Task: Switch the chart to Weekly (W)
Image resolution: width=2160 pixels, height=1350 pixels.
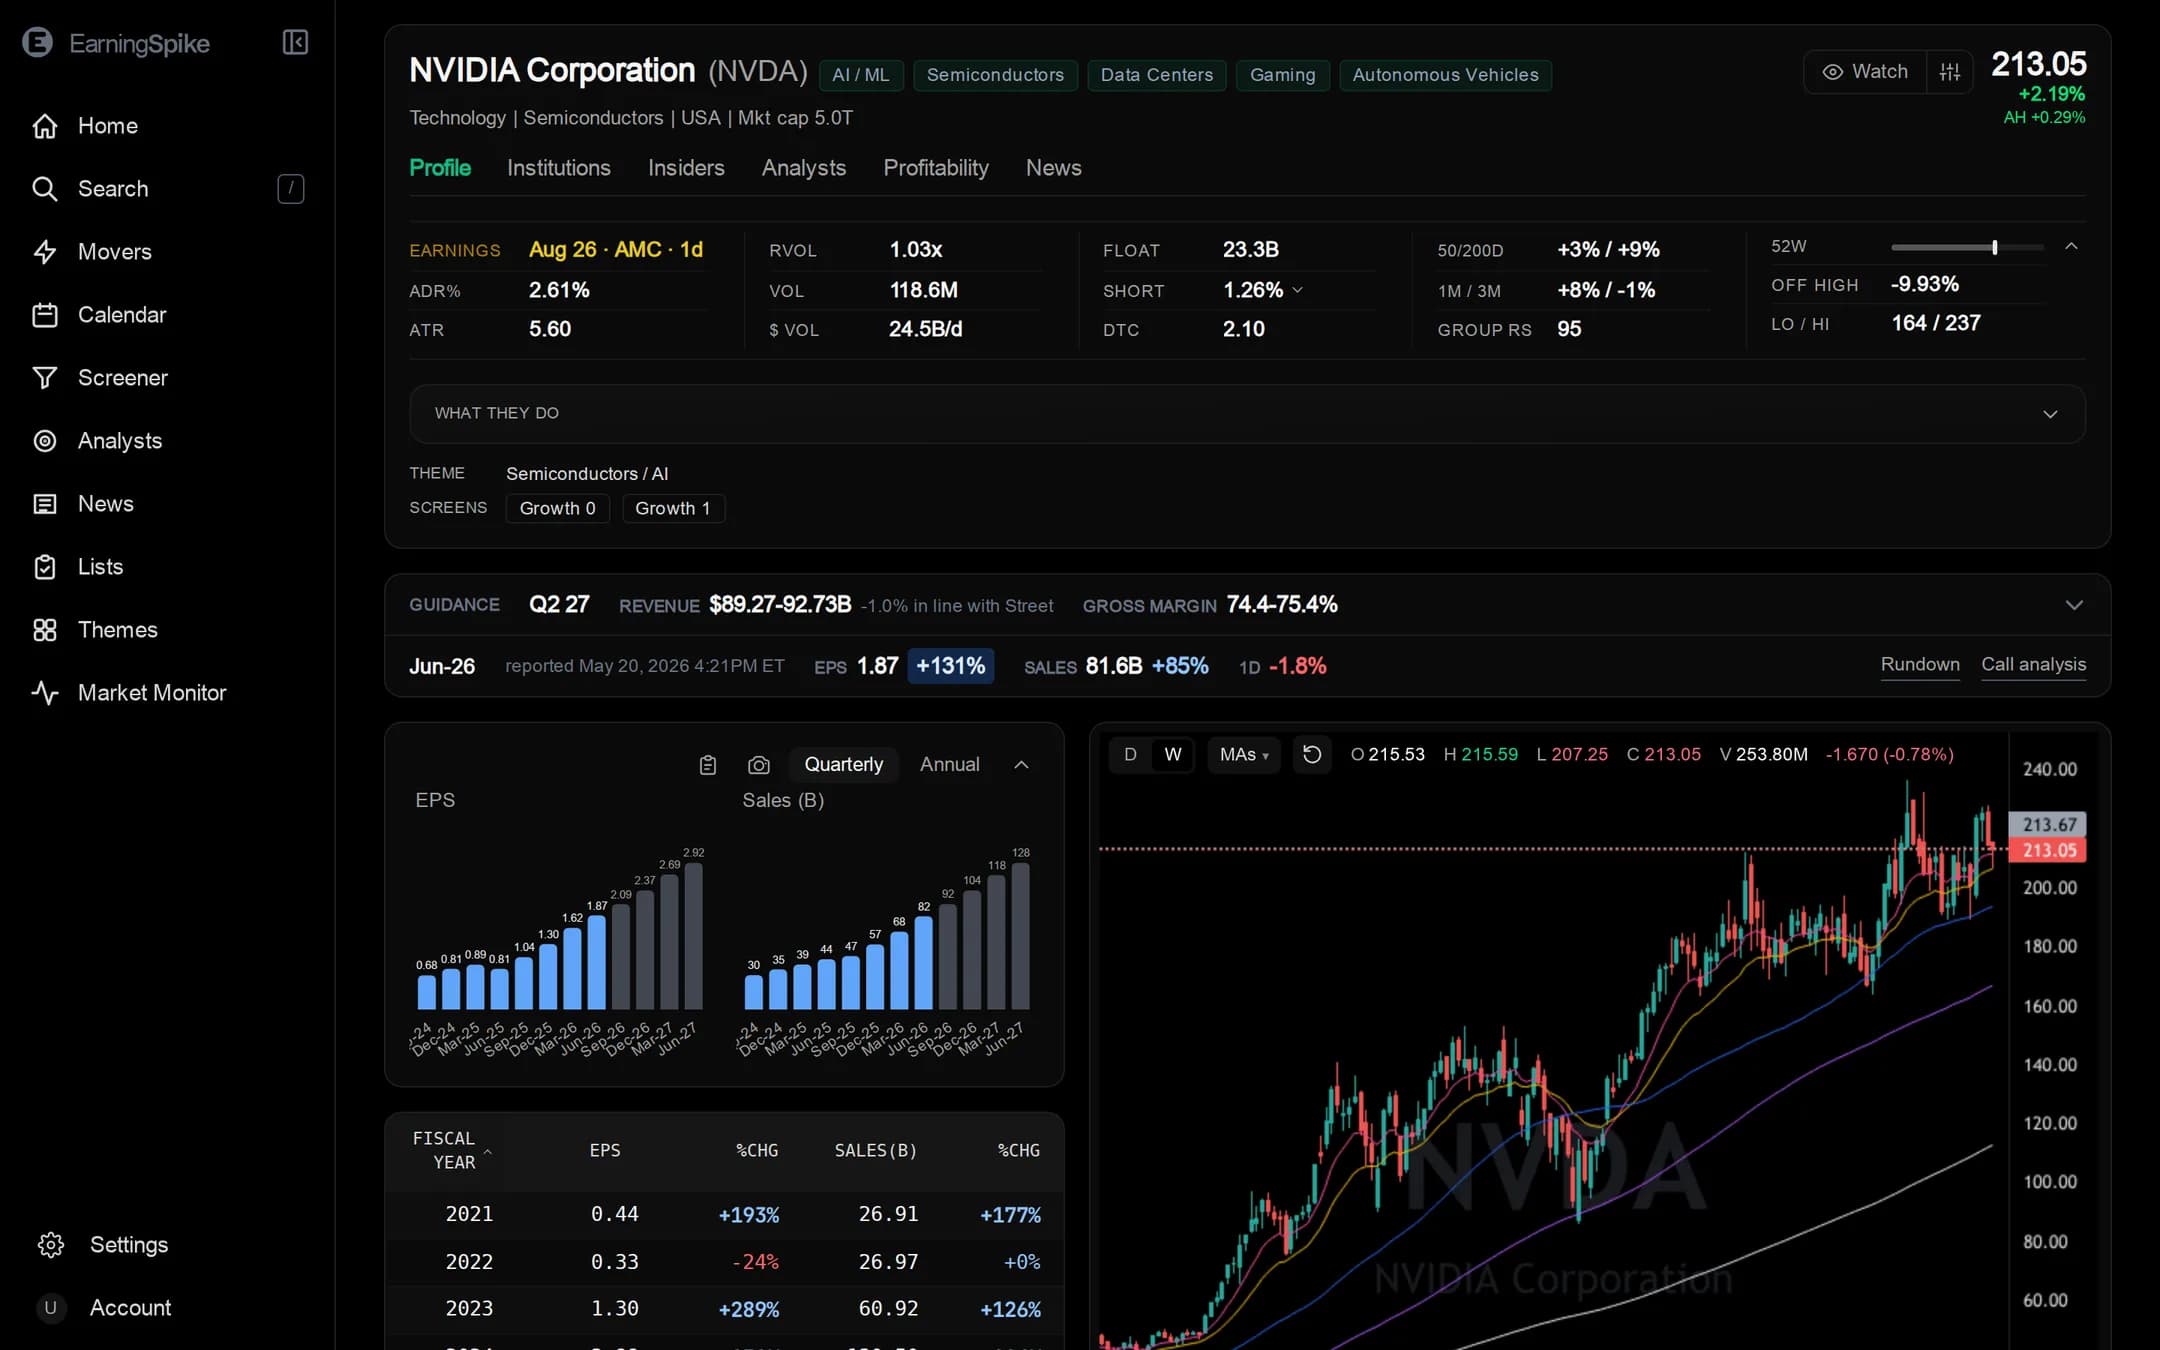Action: coord(1173,755)
